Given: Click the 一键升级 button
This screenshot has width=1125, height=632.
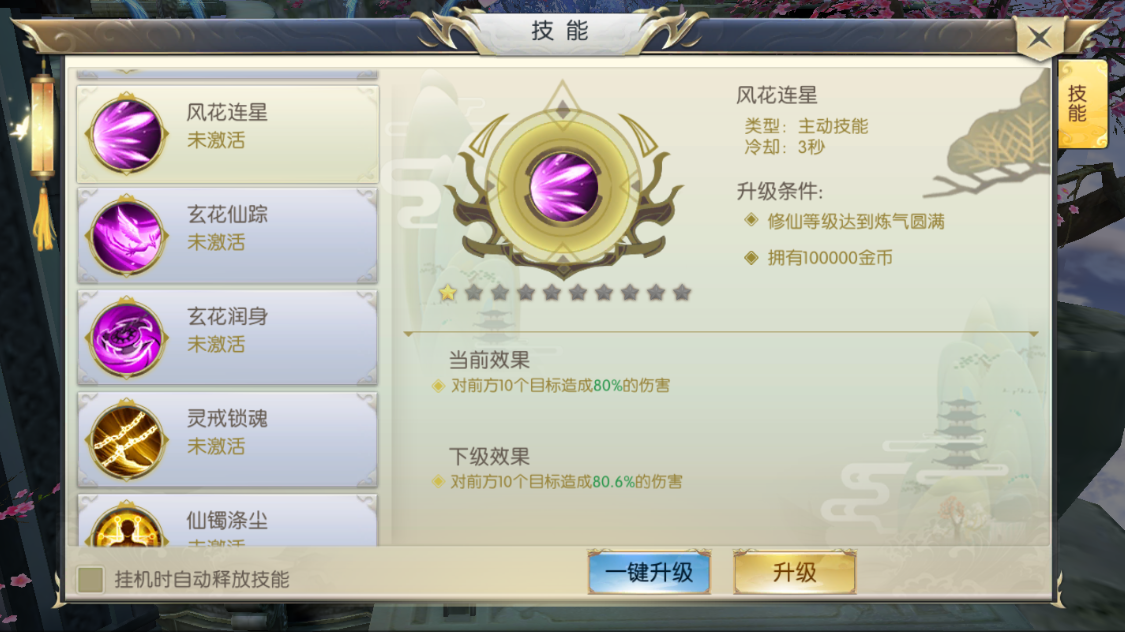Looking at the screenshot, I should 649,572.
